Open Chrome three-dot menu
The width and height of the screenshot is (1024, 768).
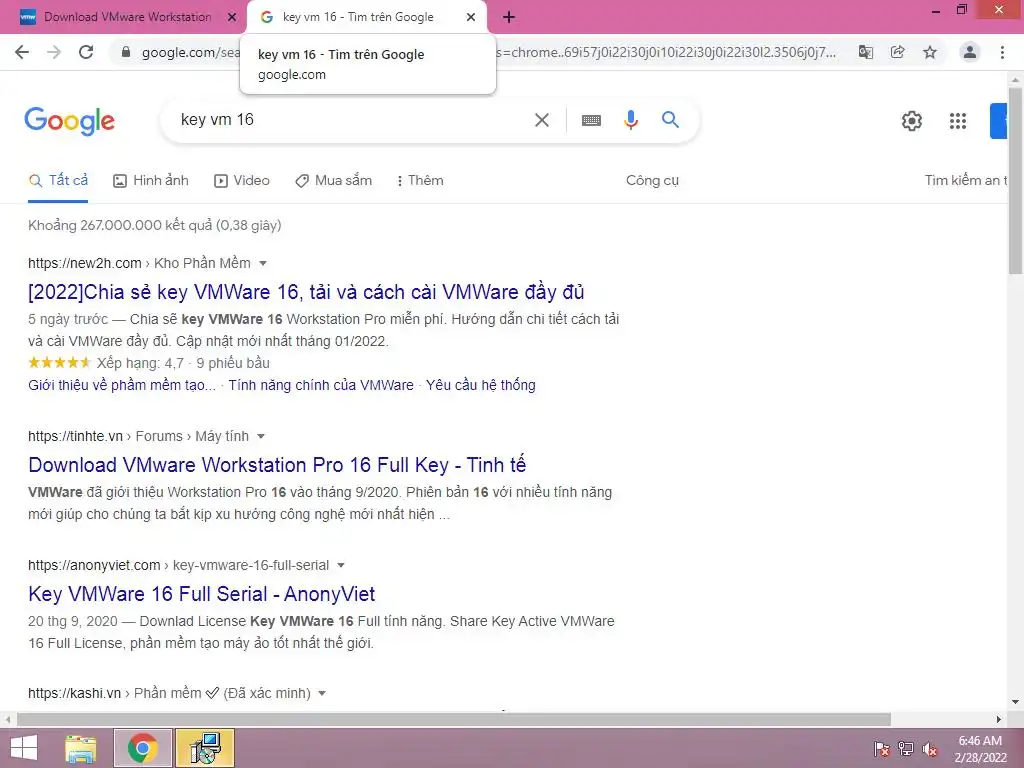click(1002, 52)
